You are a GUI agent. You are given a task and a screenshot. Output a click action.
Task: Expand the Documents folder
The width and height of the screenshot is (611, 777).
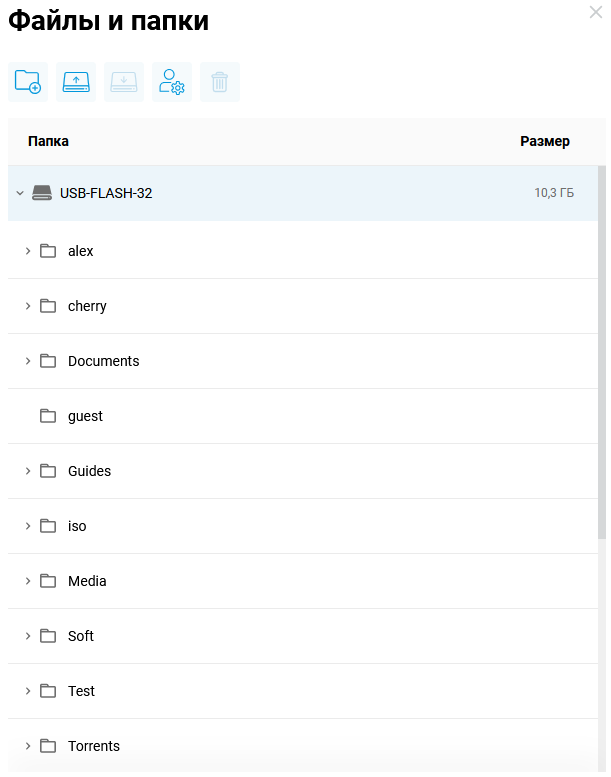click(x=28, y=361)
